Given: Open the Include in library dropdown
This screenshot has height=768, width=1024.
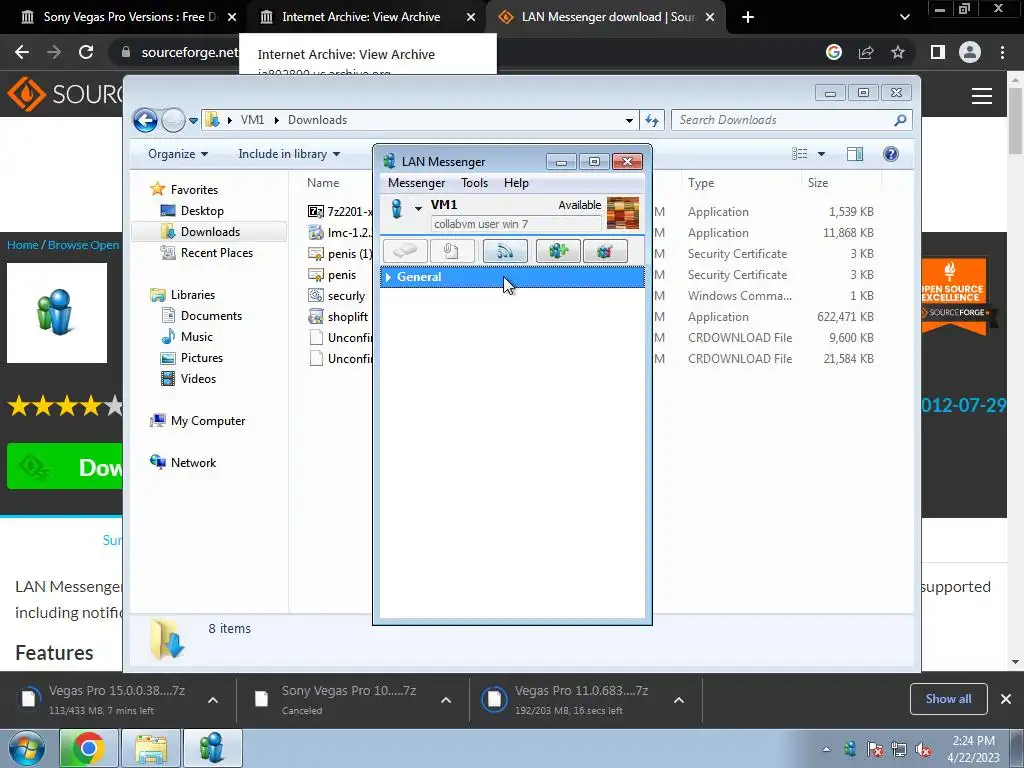Looking at the screenshot, I should 289,154.
